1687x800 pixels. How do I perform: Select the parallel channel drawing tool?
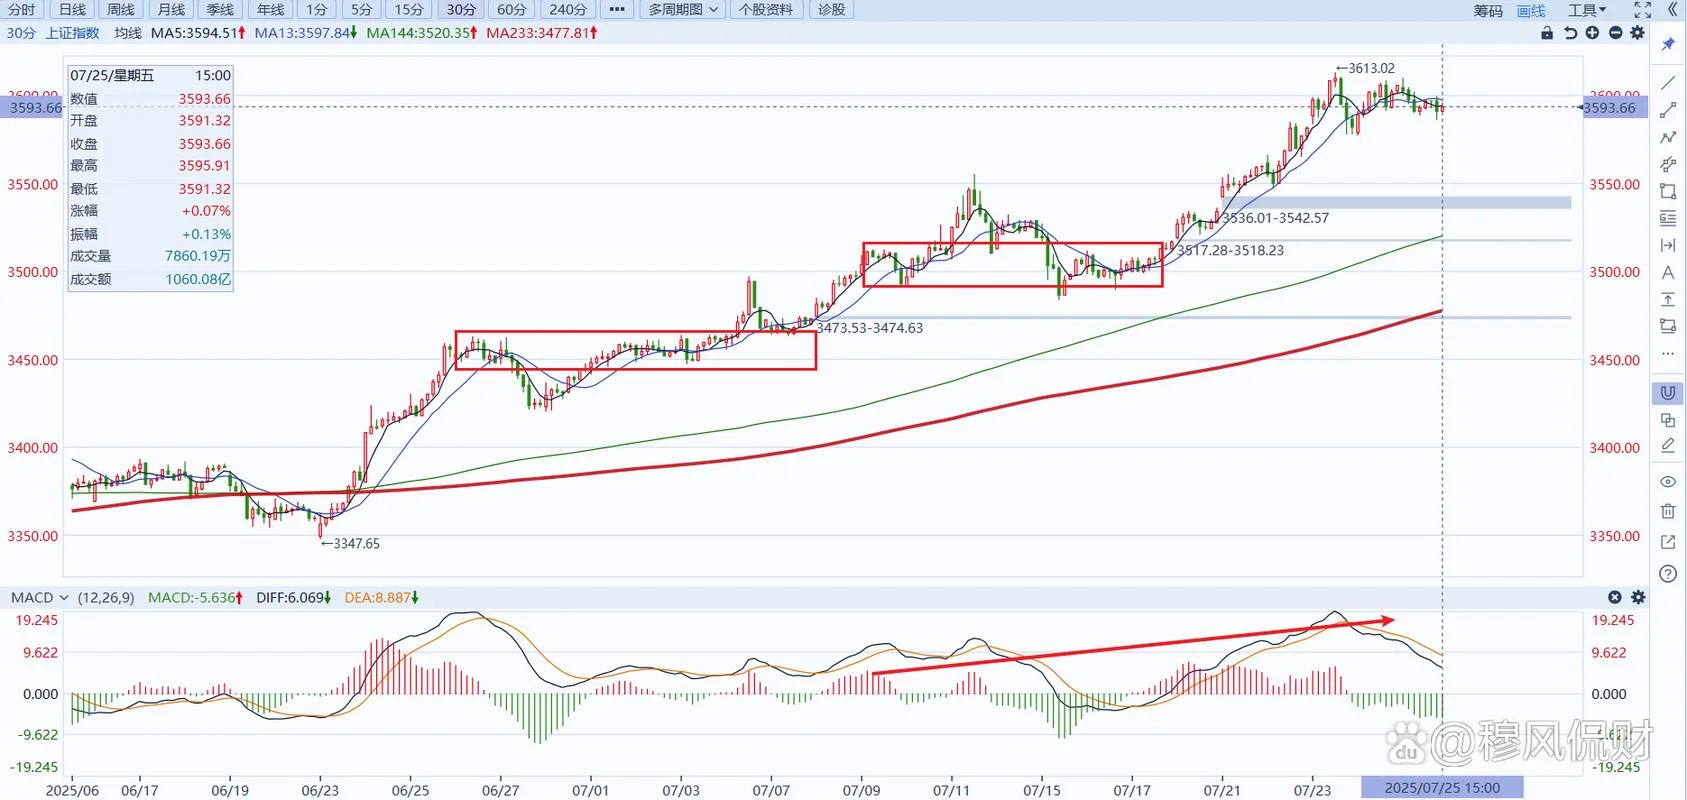1668,164
